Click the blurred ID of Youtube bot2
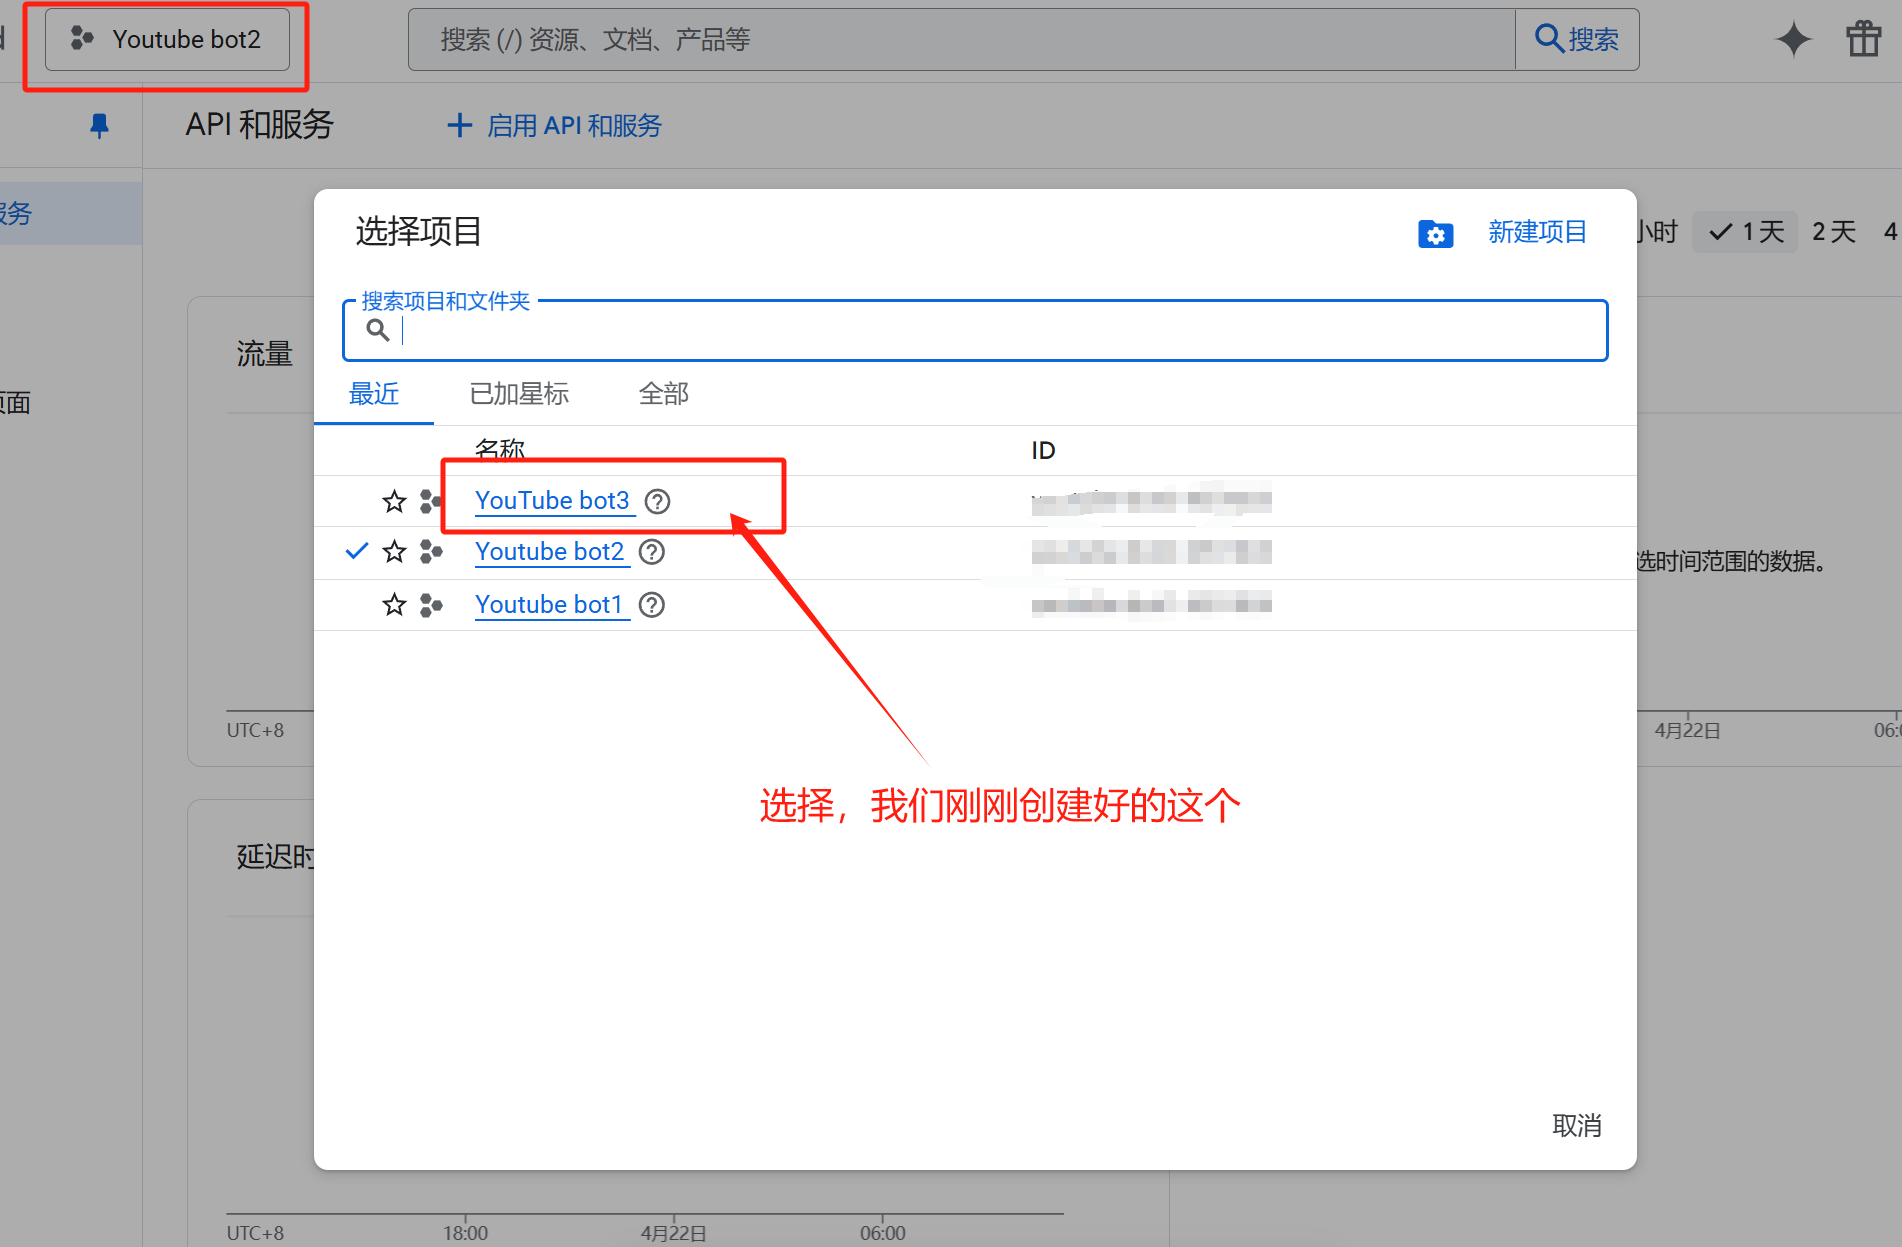This screenshot has height=1247, width=1902. [x=1151, y=551]
